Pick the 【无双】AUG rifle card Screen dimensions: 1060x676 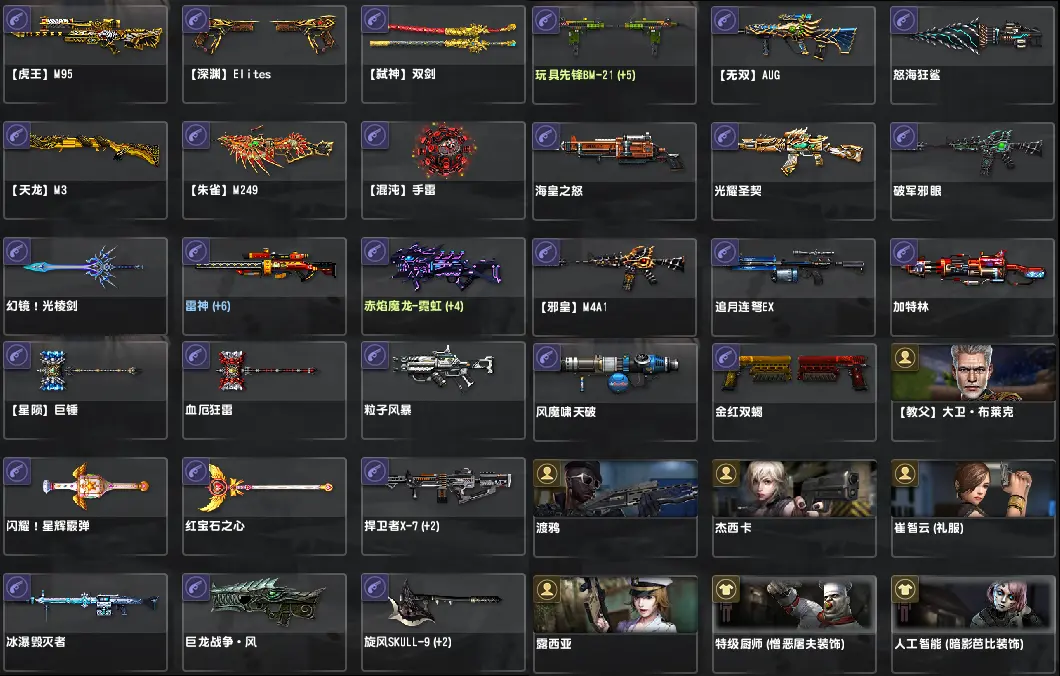click(794, 55)
